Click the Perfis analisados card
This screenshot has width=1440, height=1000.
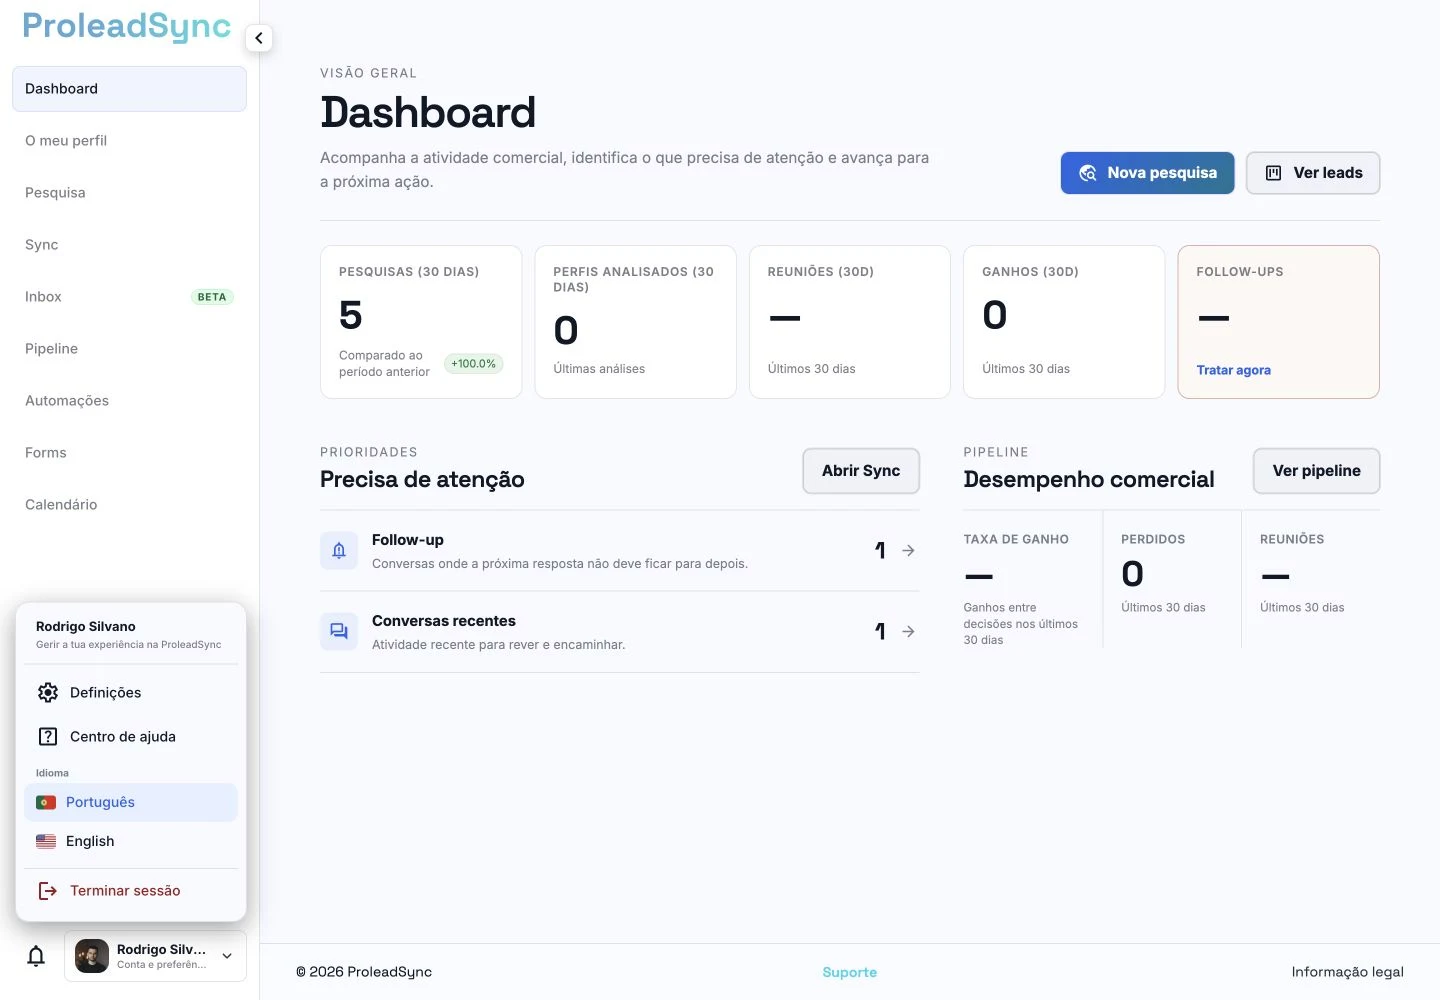tap(635, 322)
